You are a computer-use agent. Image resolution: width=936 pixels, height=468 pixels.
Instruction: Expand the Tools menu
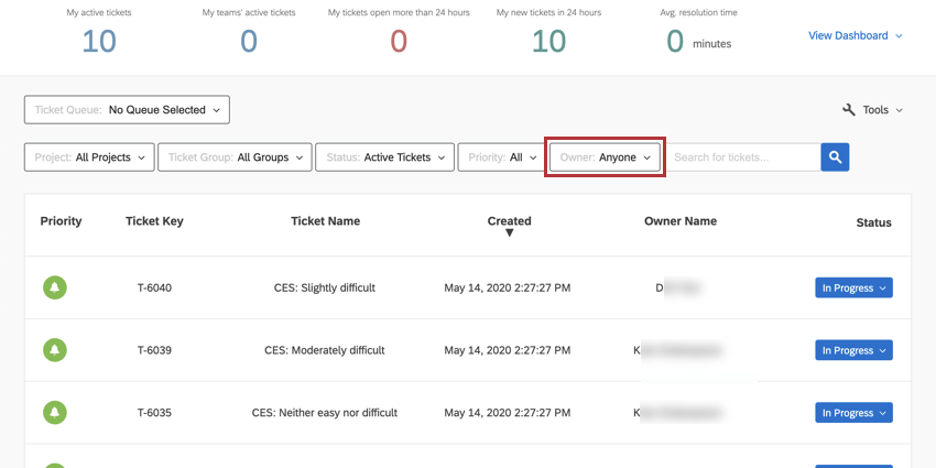[x=873, y=110]
